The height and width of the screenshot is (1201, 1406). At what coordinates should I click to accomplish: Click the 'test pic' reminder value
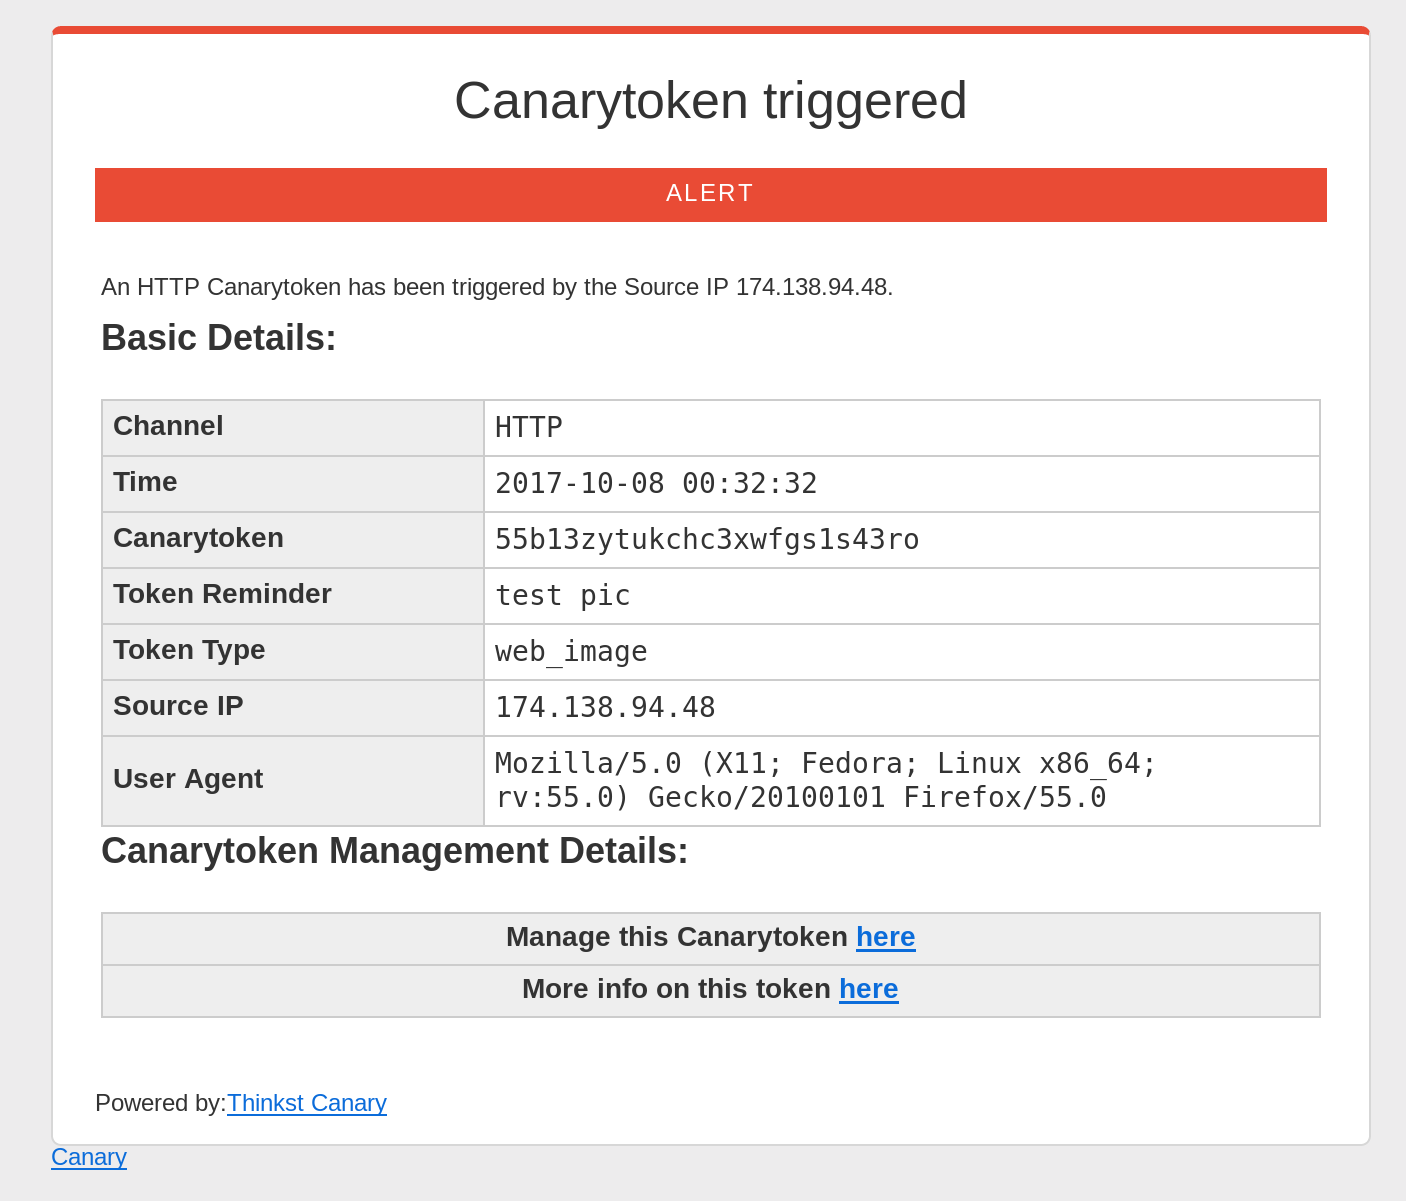(563, 596)
